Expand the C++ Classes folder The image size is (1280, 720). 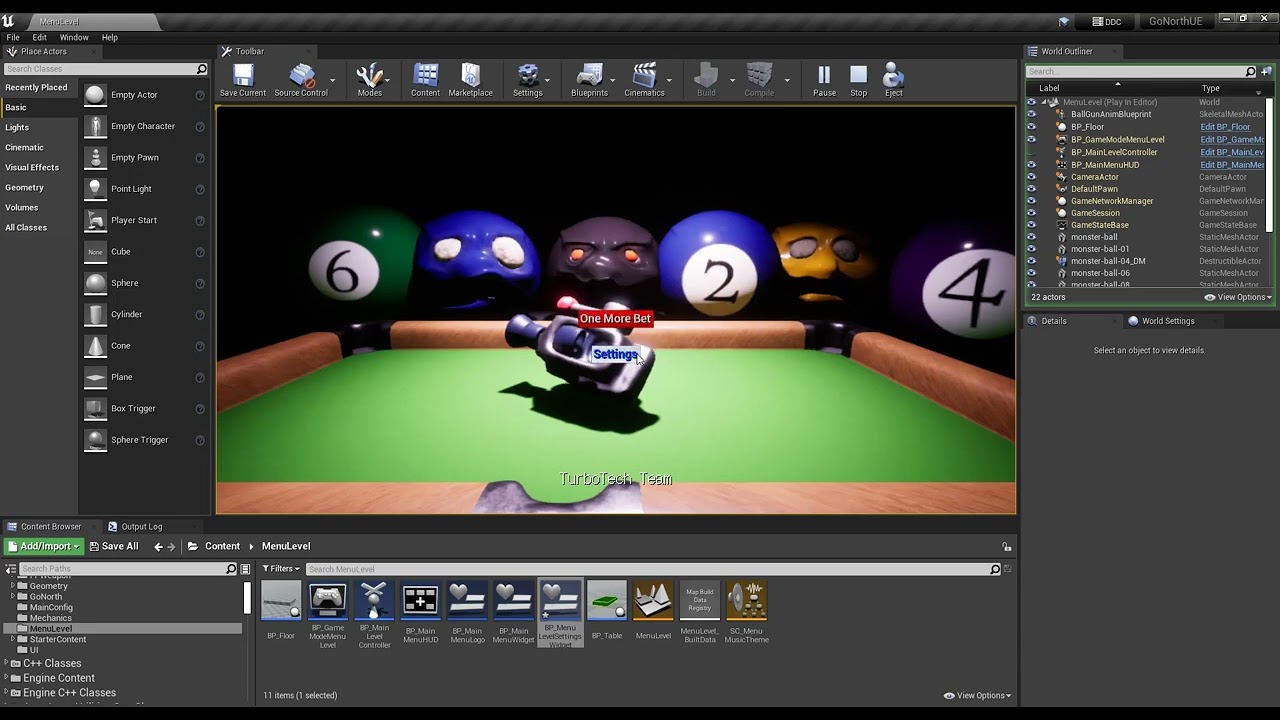[8, 663]
